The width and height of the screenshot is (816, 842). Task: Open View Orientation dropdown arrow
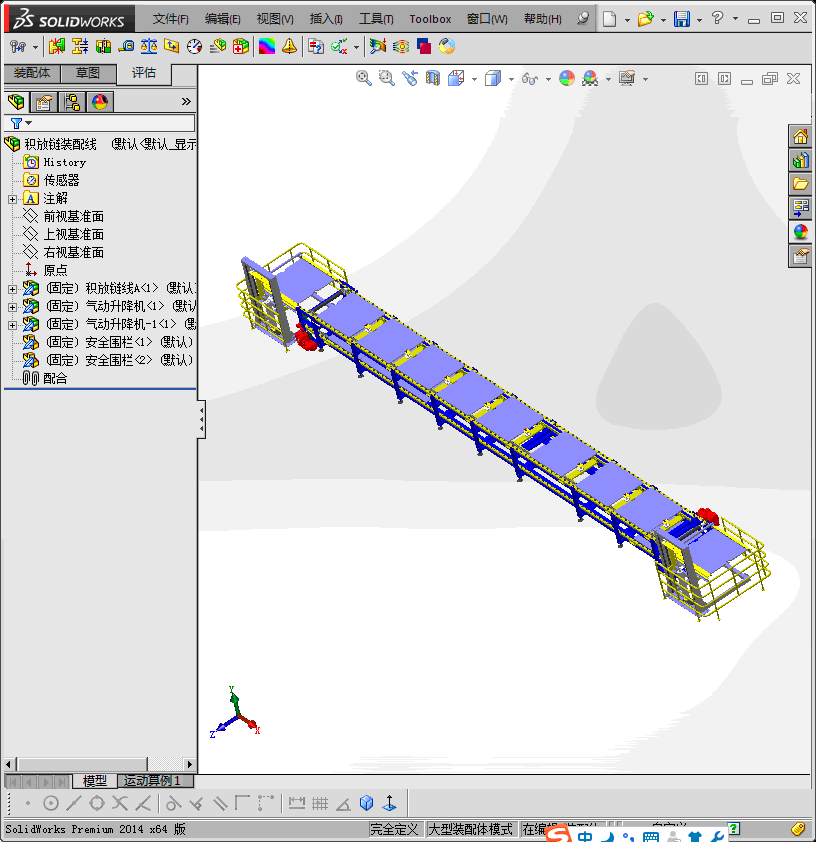pyautogui.click(x=474, y=79)
